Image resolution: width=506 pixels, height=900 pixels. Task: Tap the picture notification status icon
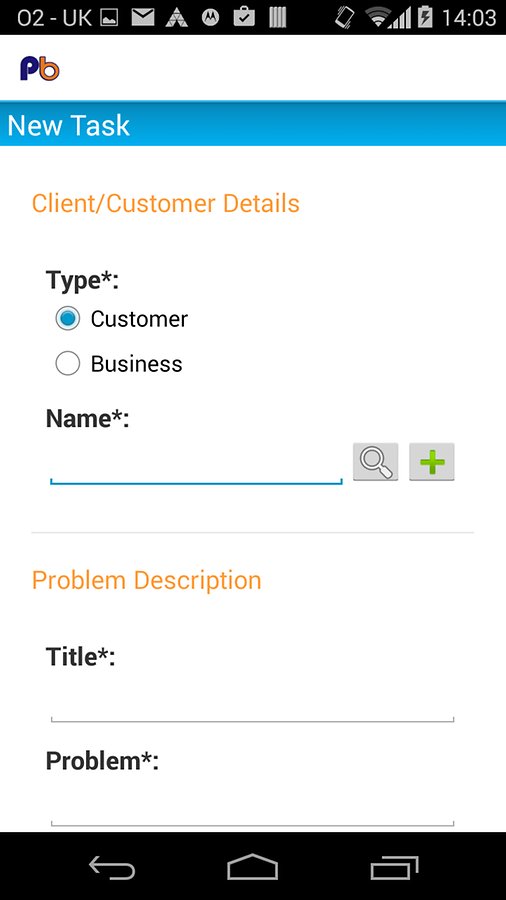[109, 18]
